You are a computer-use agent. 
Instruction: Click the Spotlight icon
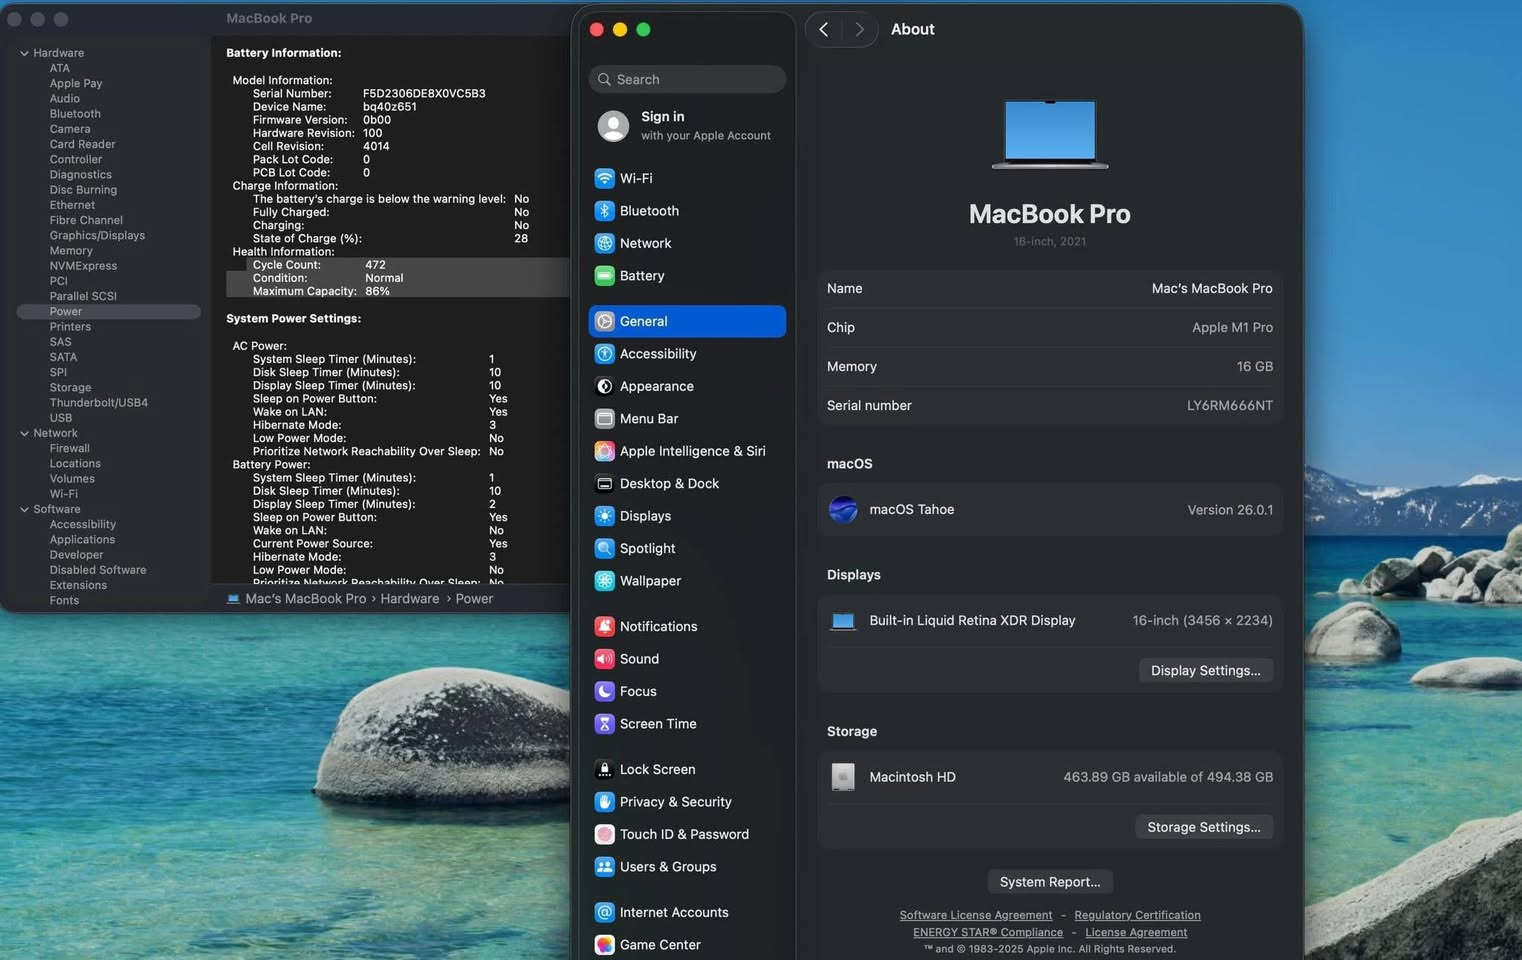[x=604, y=549]
